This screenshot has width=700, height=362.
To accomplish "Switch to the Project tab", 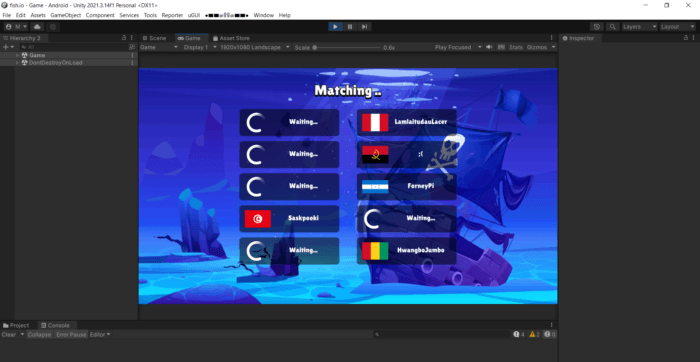I will (16, 325).
